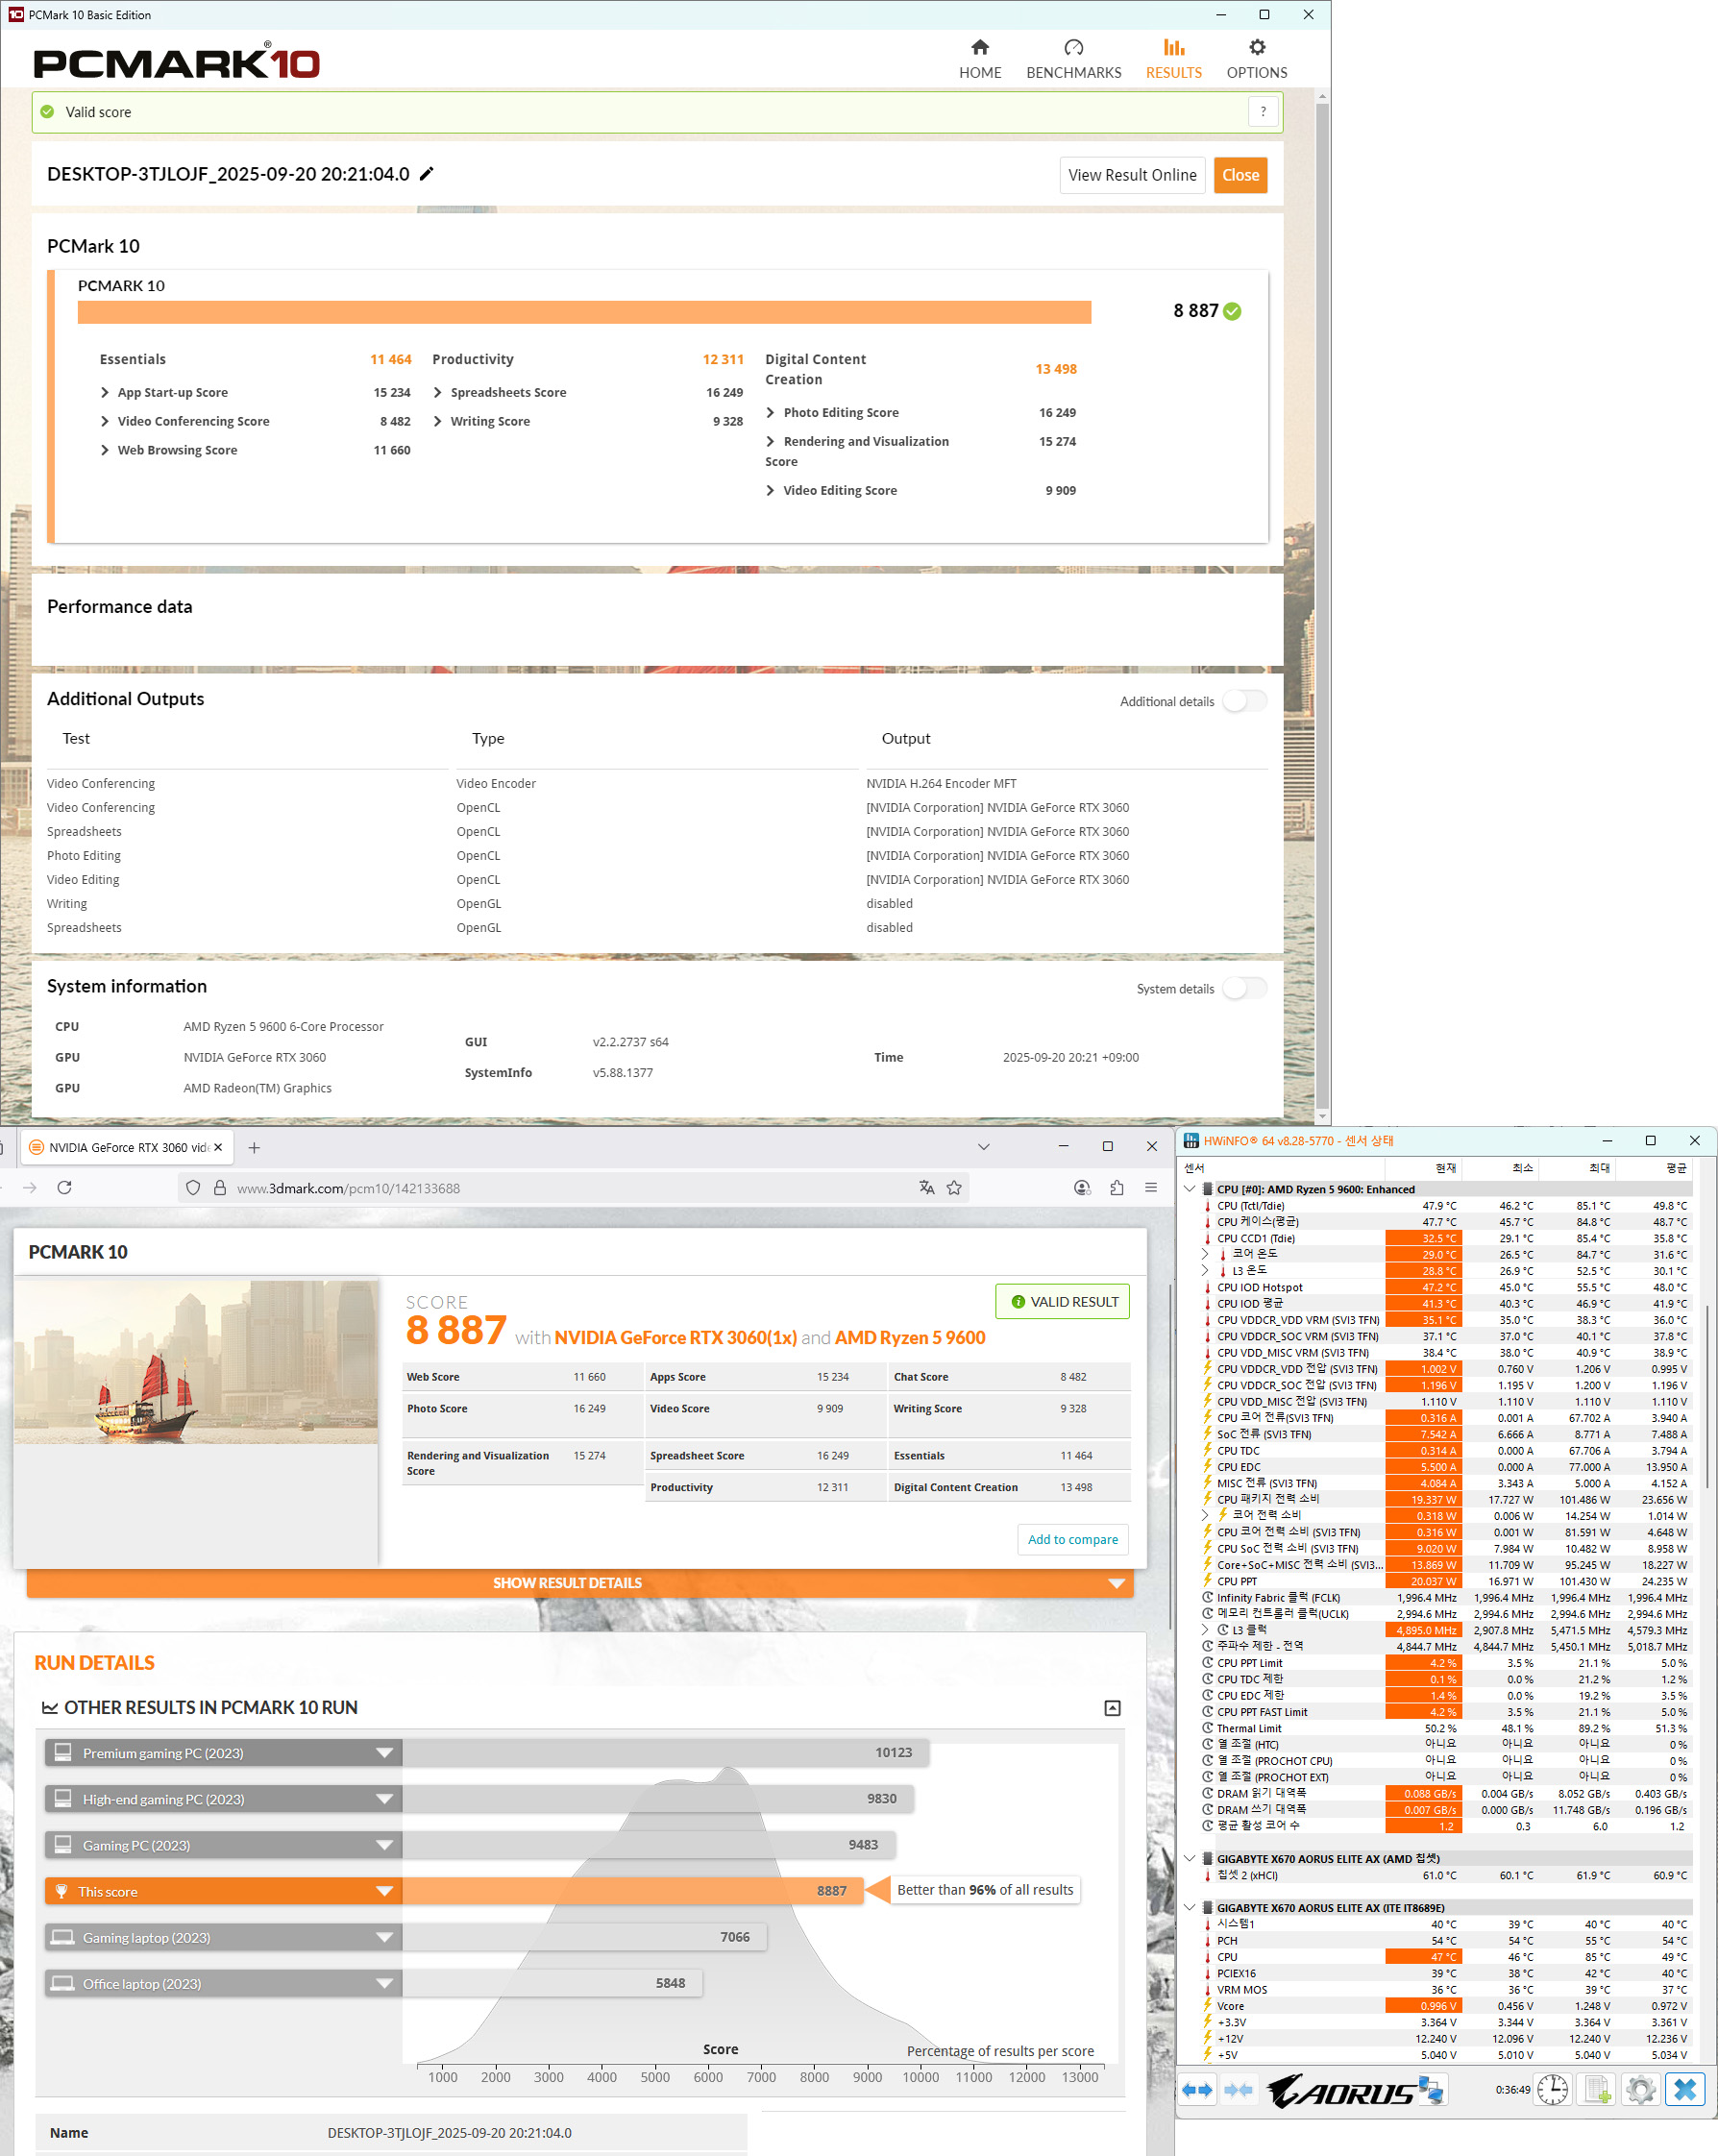Expand the 코어 온도 tree row
This screenshot has width=1718, height=2156.
coord(1206,1254)
